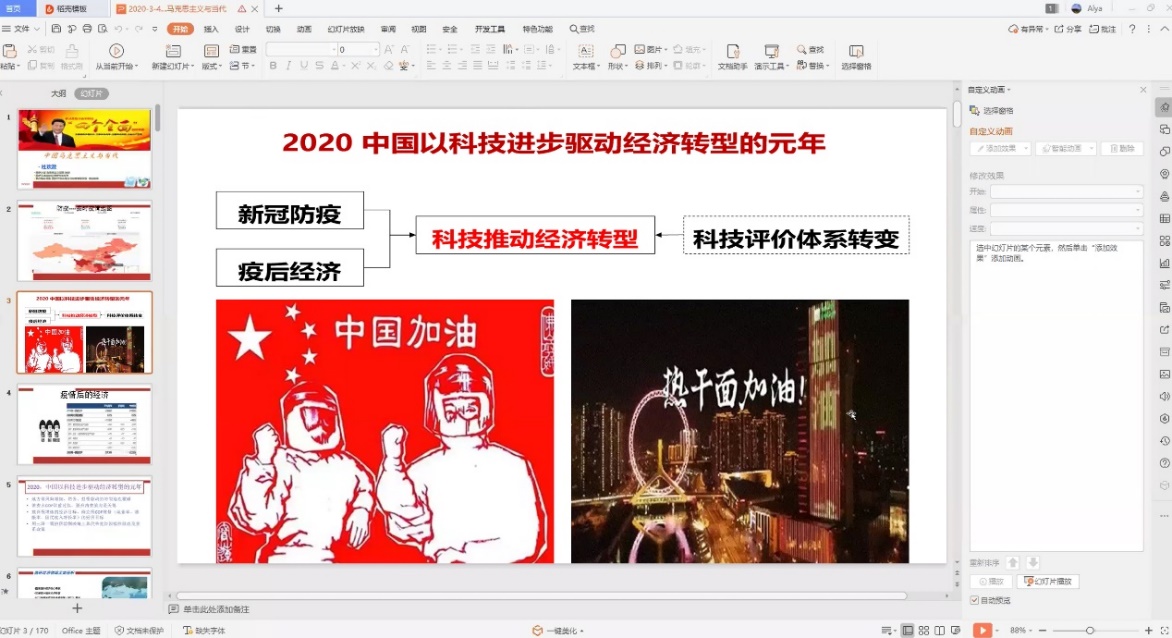The width and height of the screenshot is (1172, 638).
Task: Start slideshow with 从当前开始 play icon
Action: tap(116, 51)
